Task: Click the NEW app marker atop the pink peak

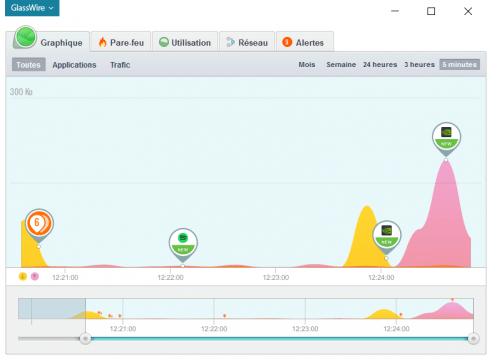Action: pos(446,138)
